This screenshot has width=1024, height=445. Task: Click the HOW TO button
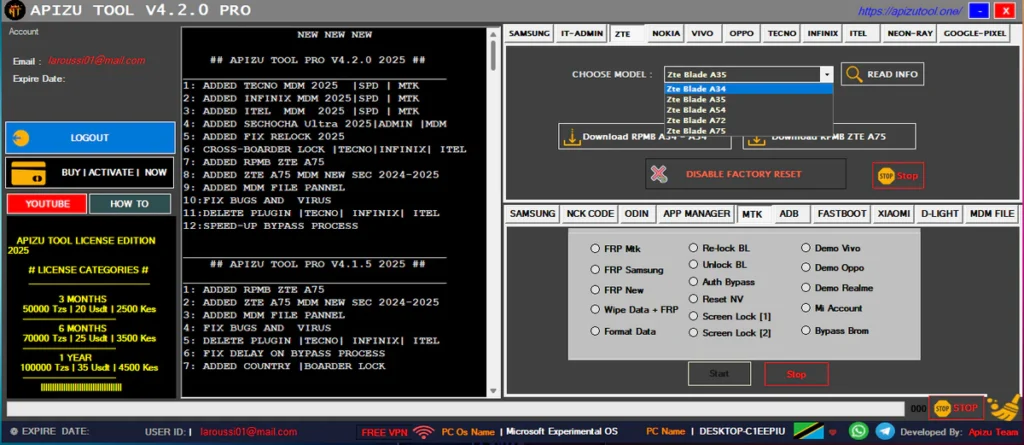129,204
